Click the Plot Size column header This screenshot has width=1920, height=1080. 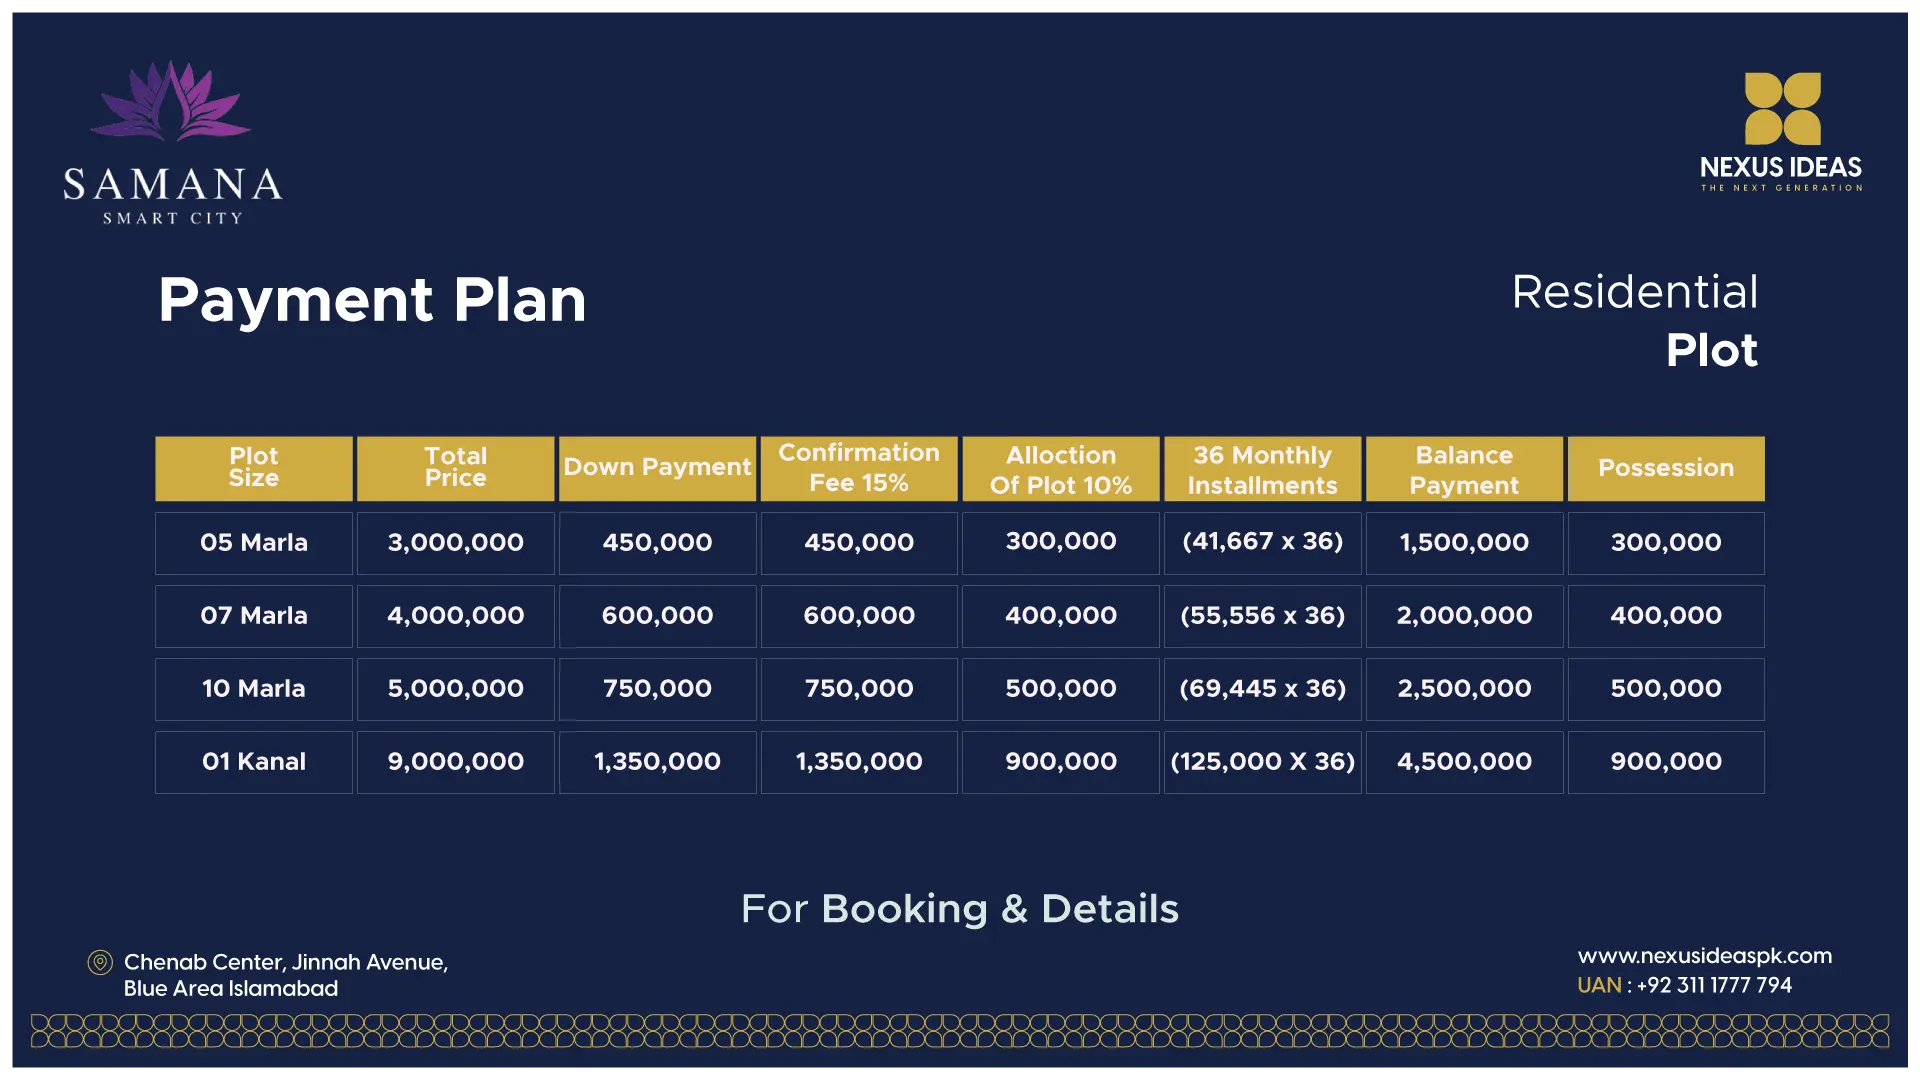[252, 467]
